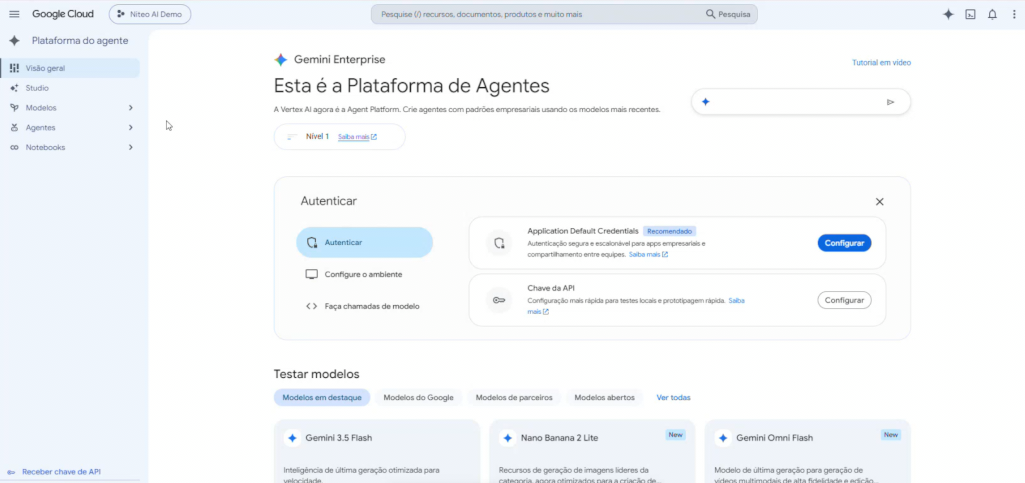This screenshot has width=1025, height=483.
Task: Click the Google Cloud logo
Action: (63, 14)
